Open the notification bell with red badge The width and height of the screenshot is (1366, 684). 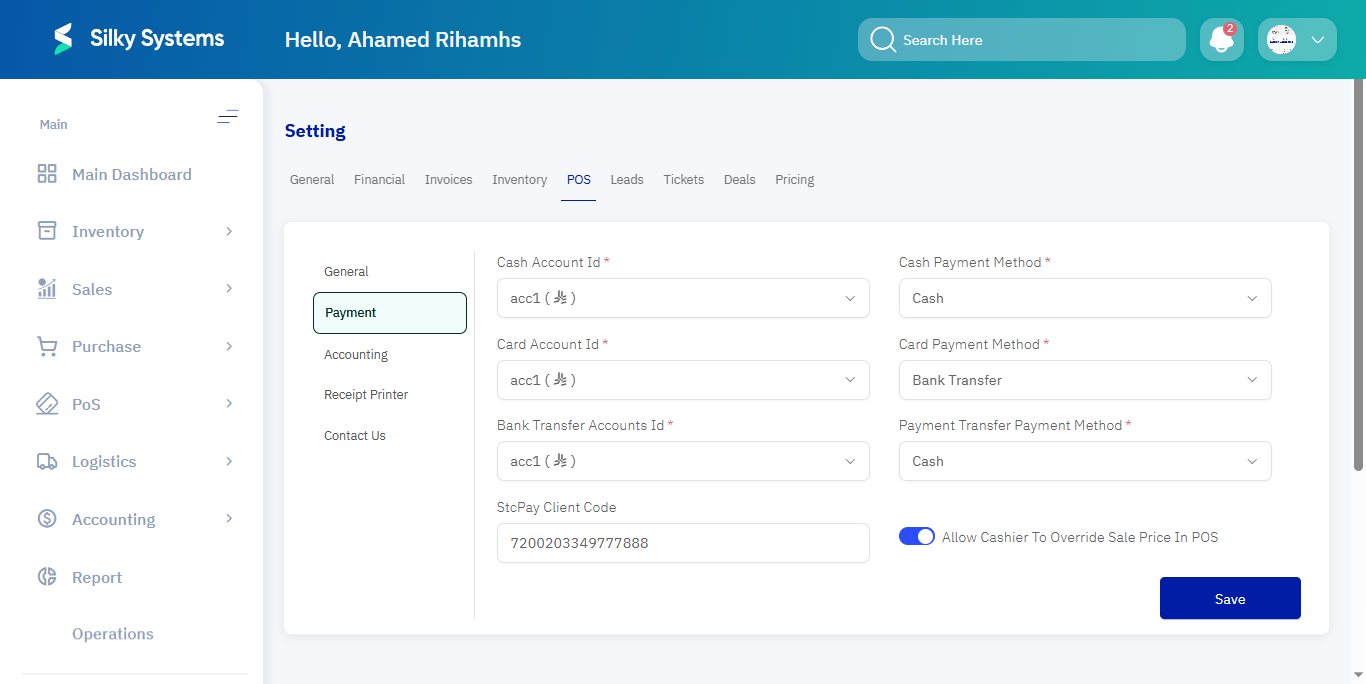click(1221, 39)
